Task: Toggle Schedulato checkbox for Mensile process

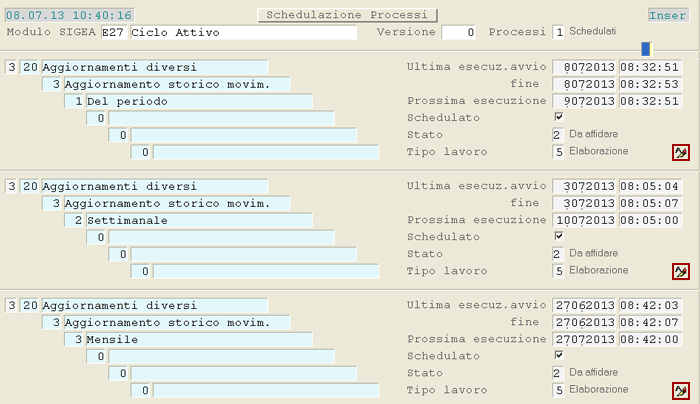Action: [559, 355]
